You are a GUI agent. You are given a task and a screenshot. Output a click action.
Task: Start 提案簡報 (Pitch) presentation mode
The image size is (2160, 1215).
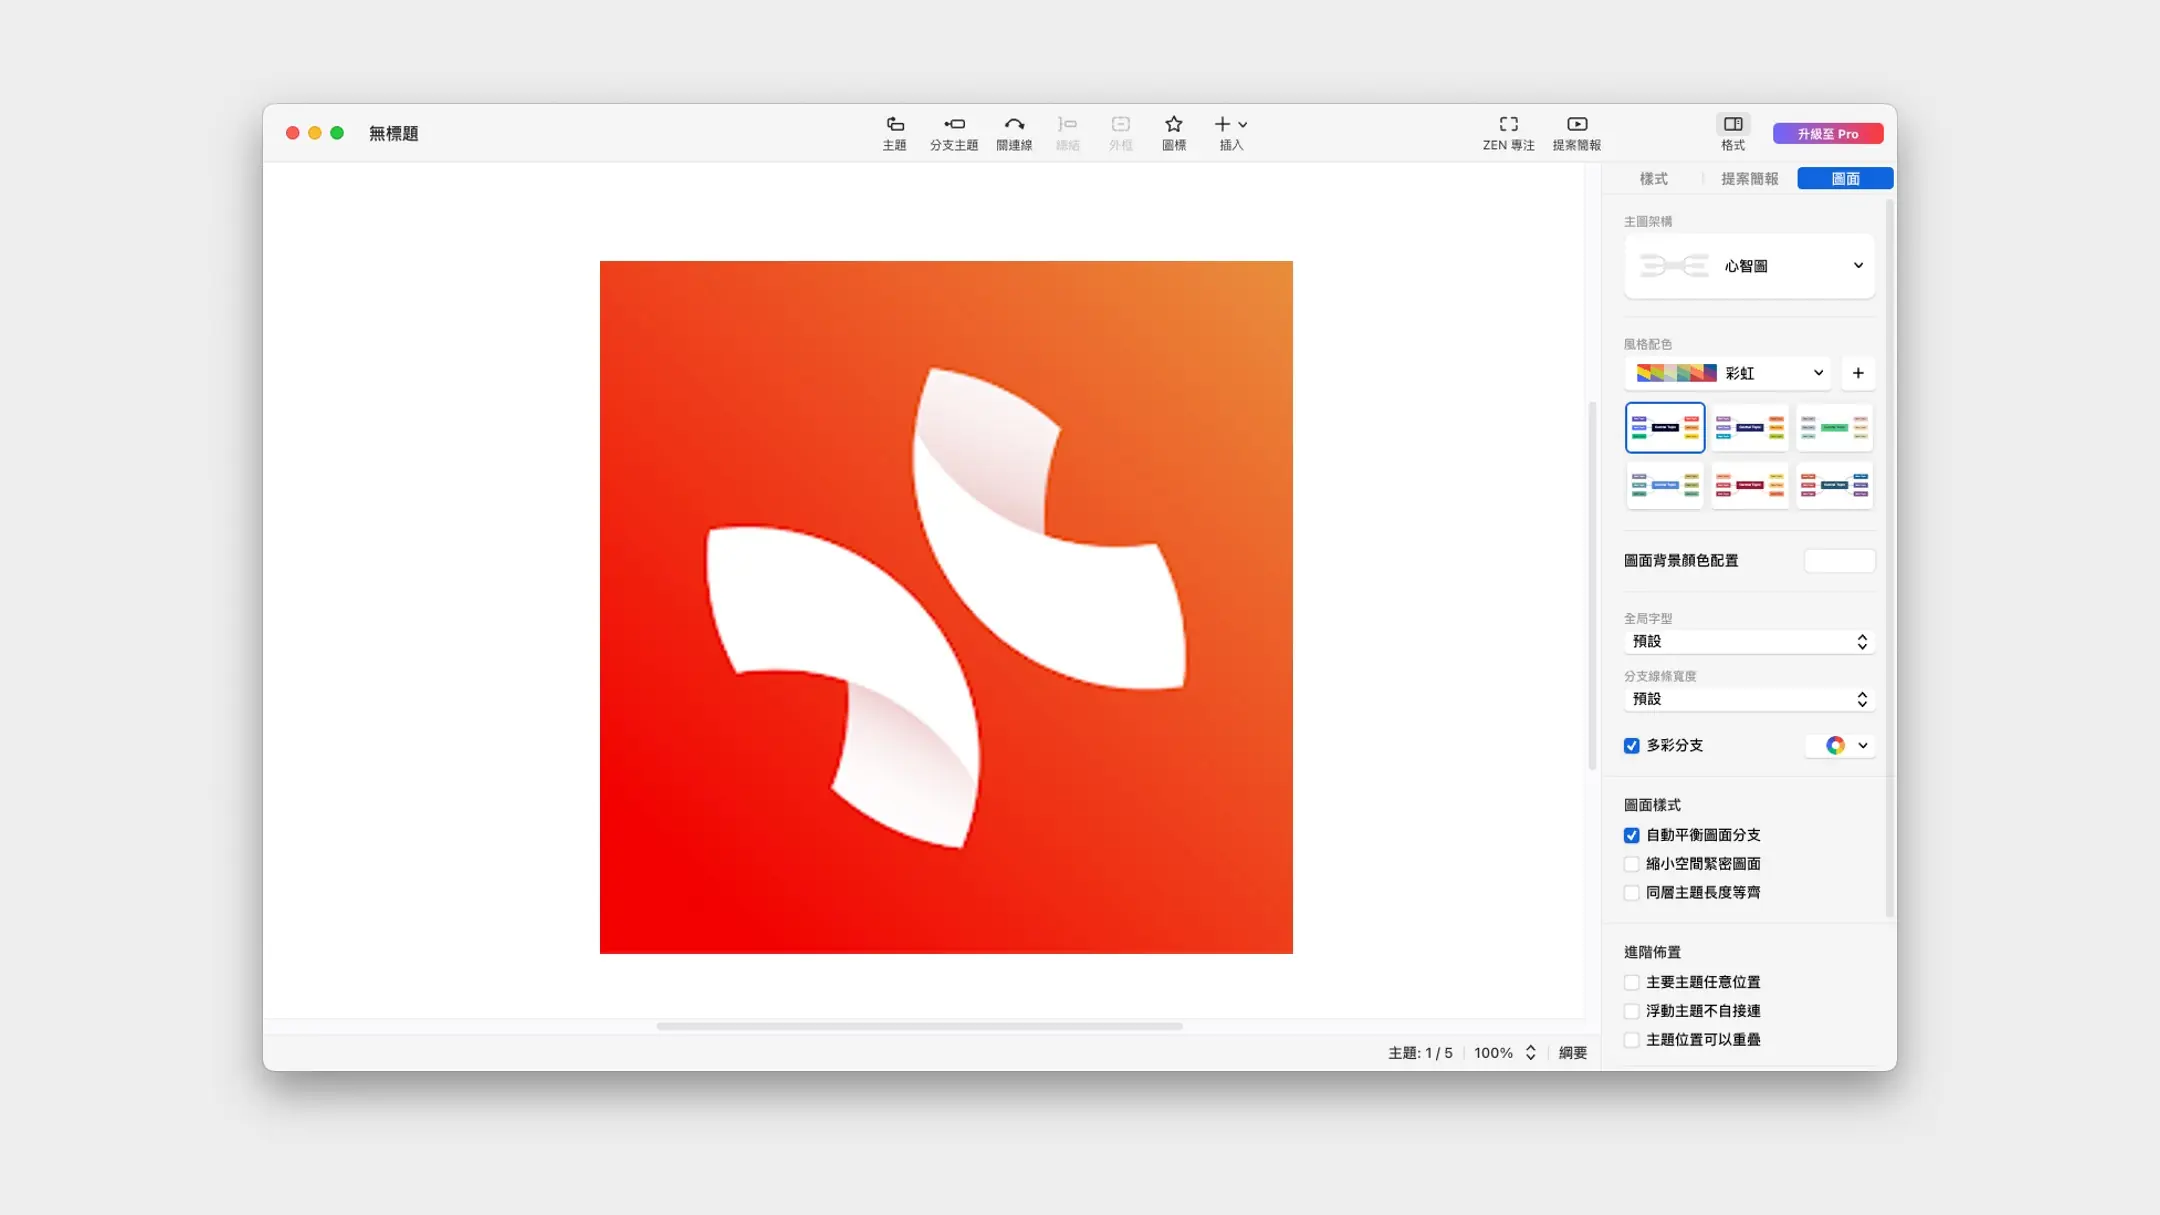[1577, 133]
